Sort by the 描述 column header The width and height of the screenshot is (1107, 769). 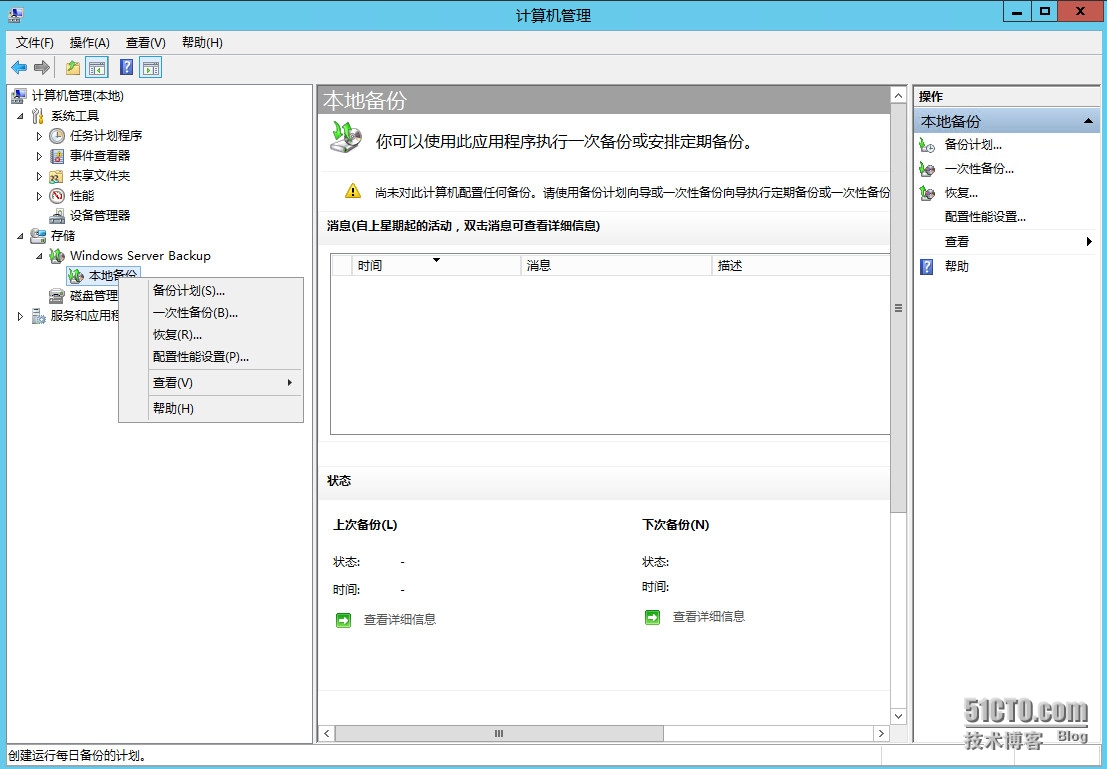click(x=801, y=266)
